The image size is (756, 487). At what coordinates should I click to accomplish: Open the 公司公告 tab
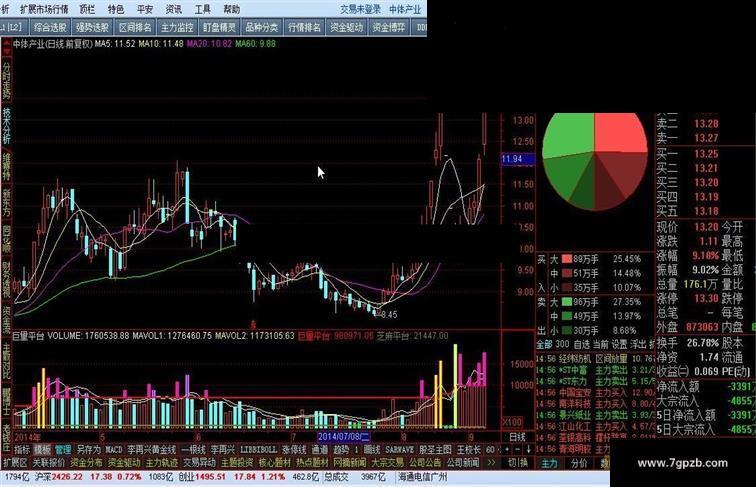click(425, 462)
